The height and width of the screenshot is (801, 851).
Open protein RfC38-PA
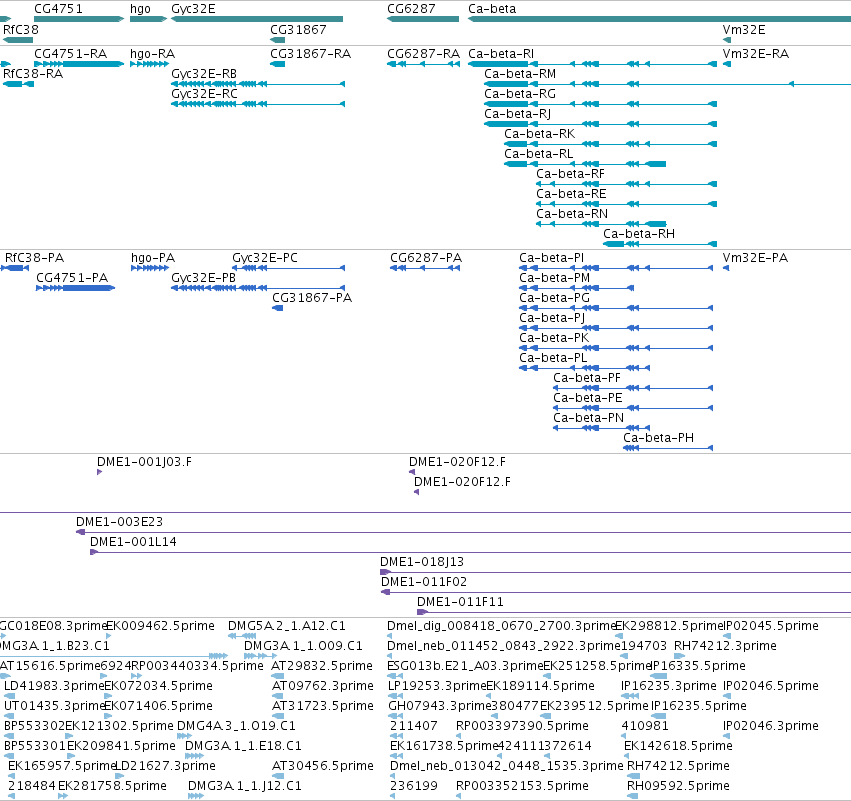pyautogui.click(x=34, y=258)
